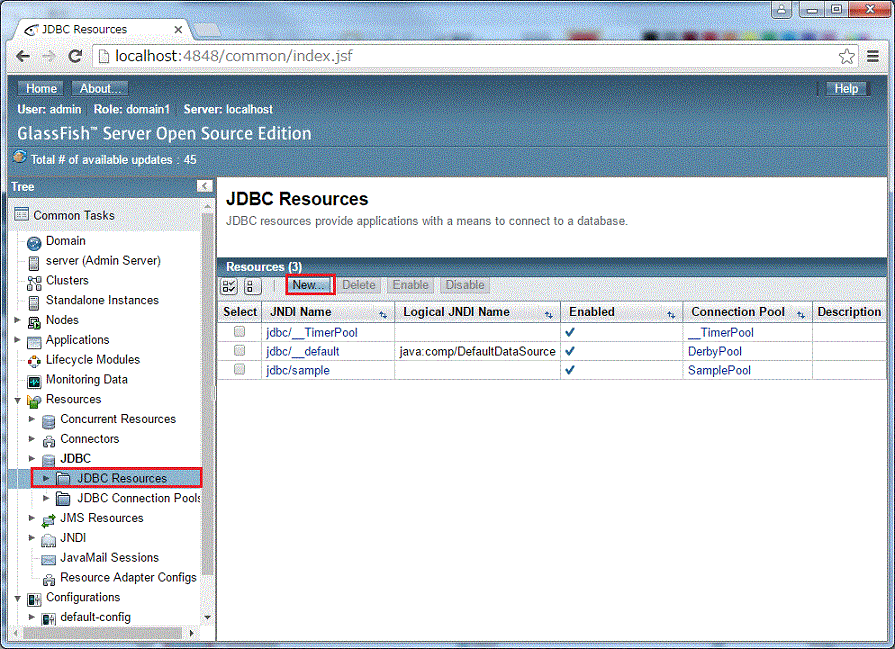Check the jdbc/__default row checkbox
This screenshot has width=895, height=649.
(x=239, y=350)
